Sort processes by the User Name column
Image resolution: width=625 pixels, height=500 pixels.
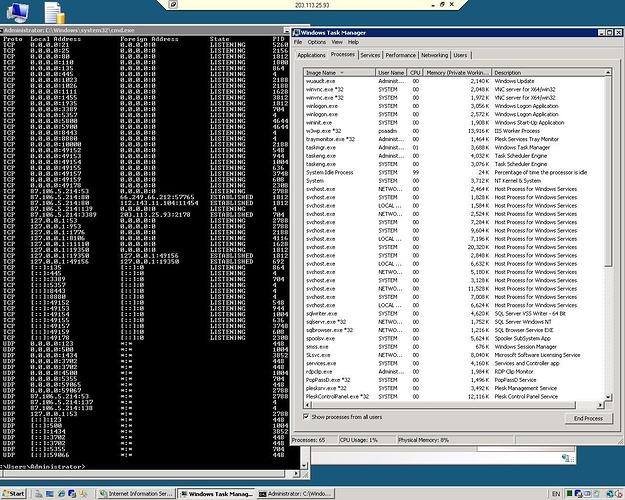(x=391, y=73)
